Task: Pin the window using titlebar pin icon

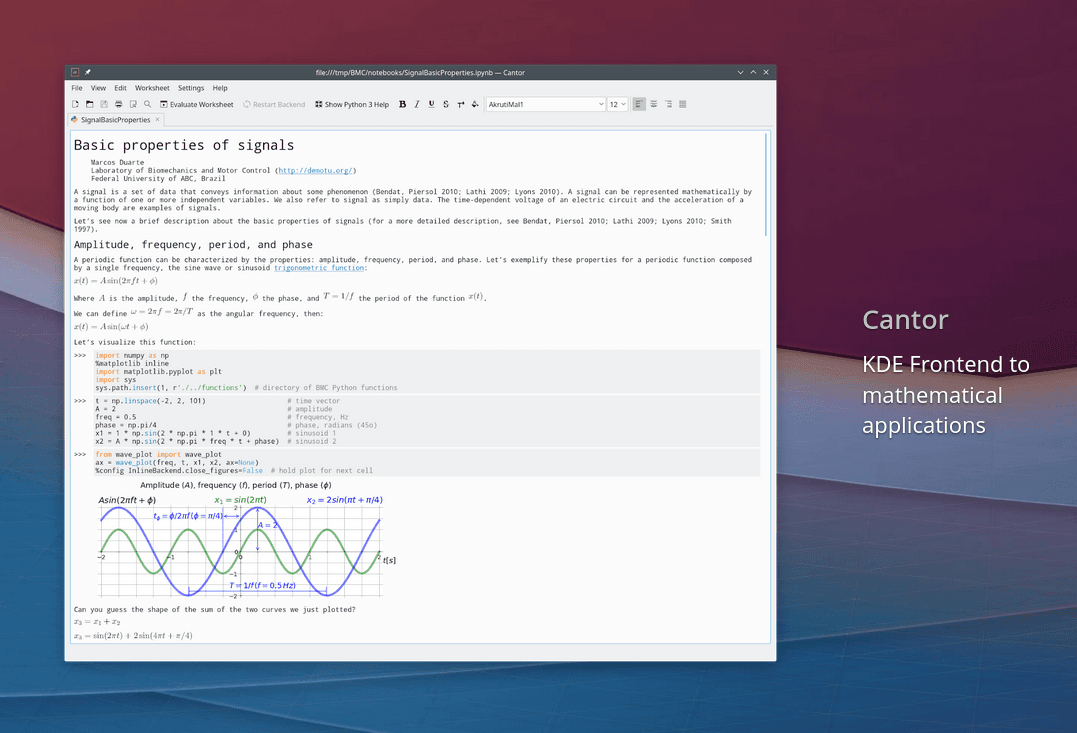Action: coord(88,73)
